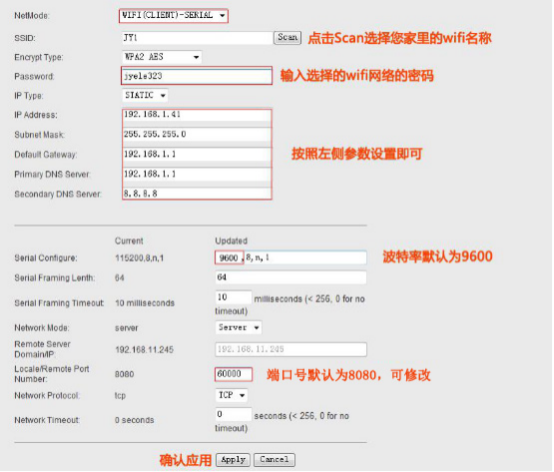Screen dimensions: 554x472
Task: Expand the Encrypt Type WPA2 AES dropdown
Action: (162, 57)
